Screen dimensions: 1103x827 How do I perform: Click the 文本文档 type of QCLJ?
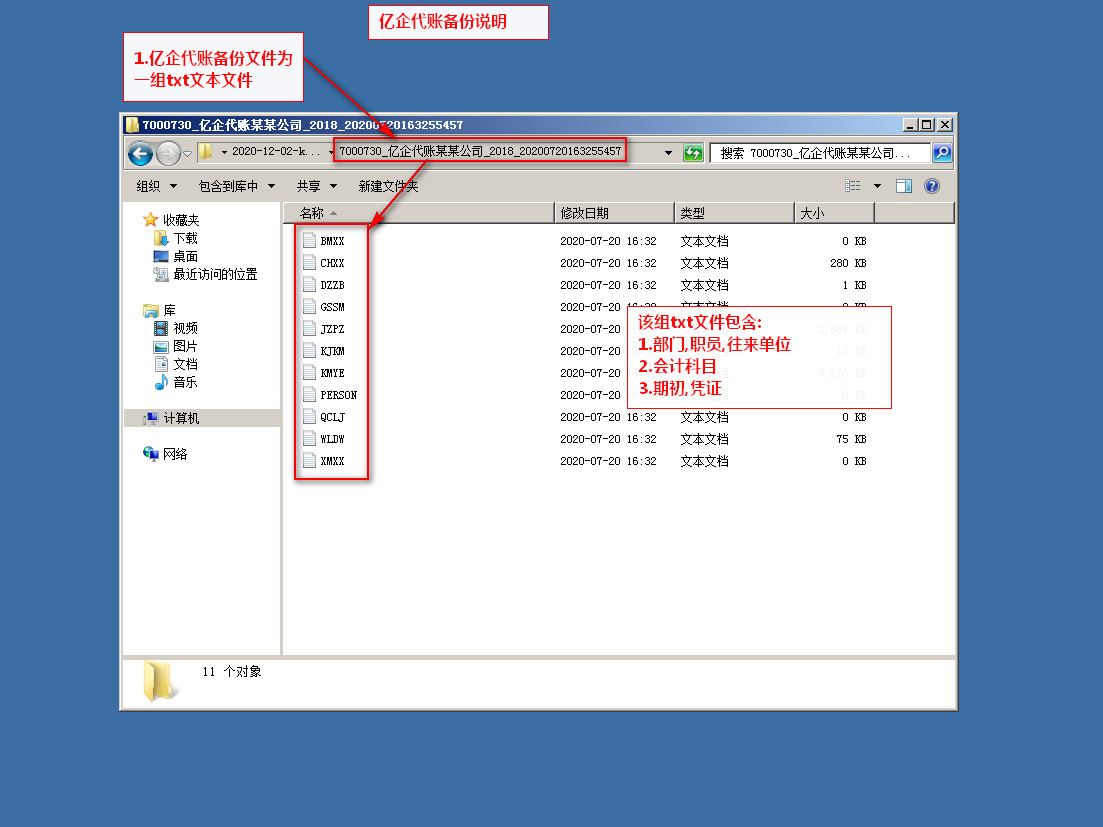tap(704, 417)
